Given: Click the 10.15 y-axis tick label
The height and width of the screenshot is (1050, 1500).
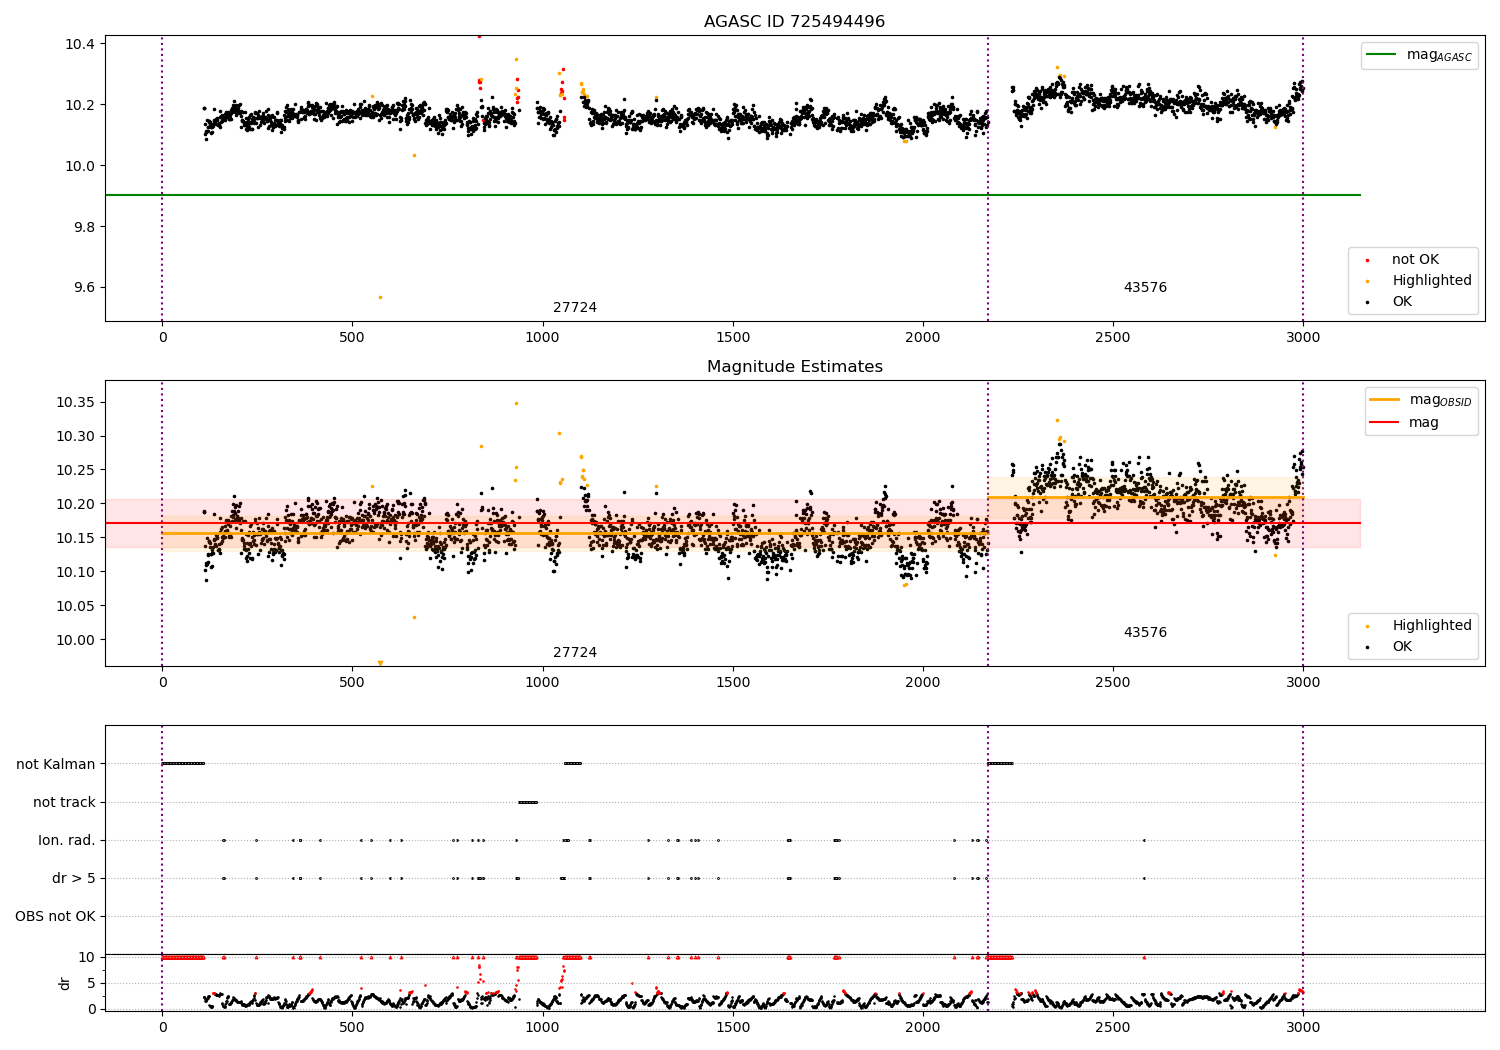Looking at the screenshot, I should (76, 539).
